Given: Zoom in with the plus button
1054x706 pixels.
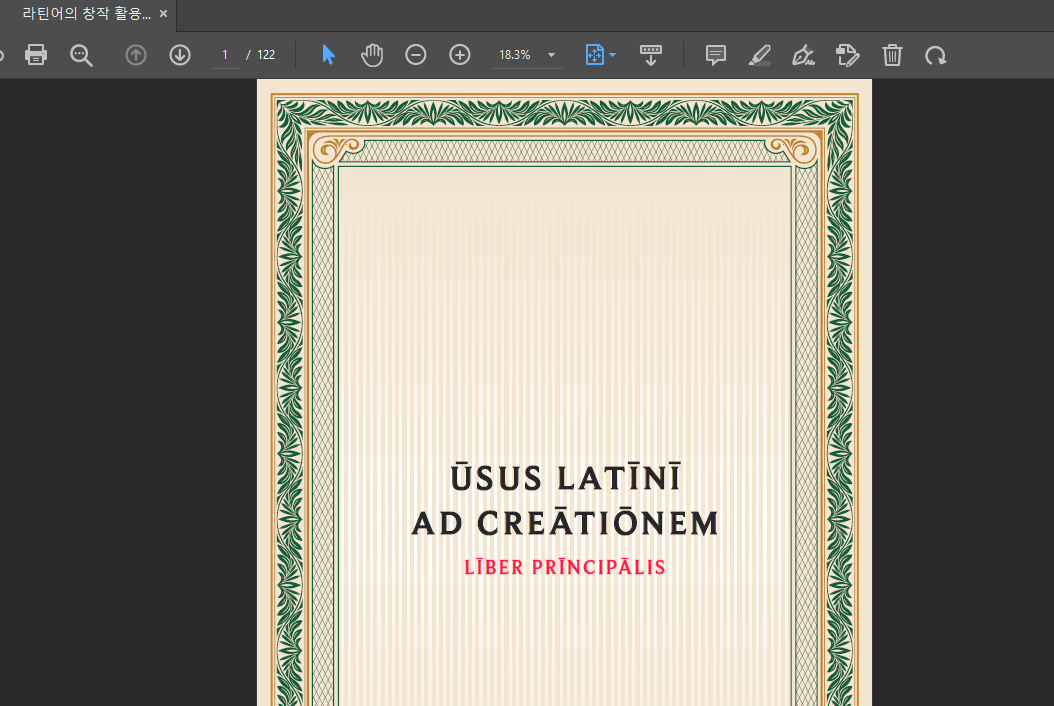Looking at the screenshot, I should [460, 55].
